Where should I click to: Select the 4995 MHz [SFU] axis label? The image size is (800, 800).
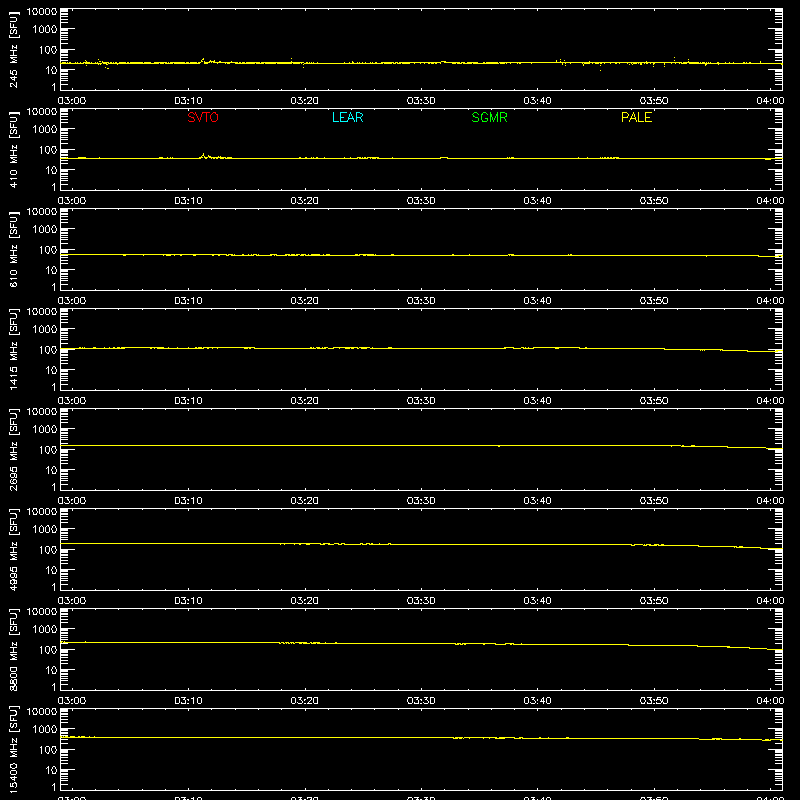(13, 549)
